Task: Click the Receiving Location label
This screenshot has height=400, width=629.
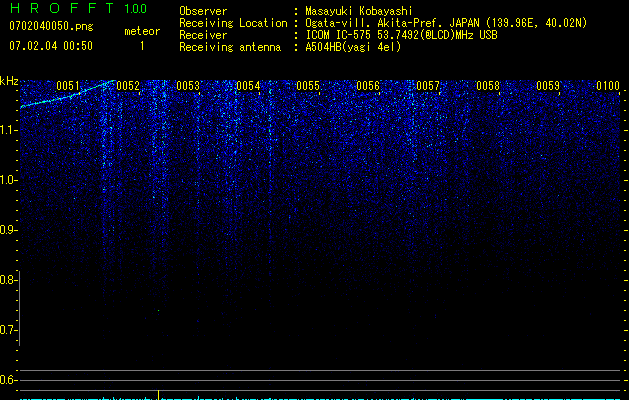Action: coord(233,23)
